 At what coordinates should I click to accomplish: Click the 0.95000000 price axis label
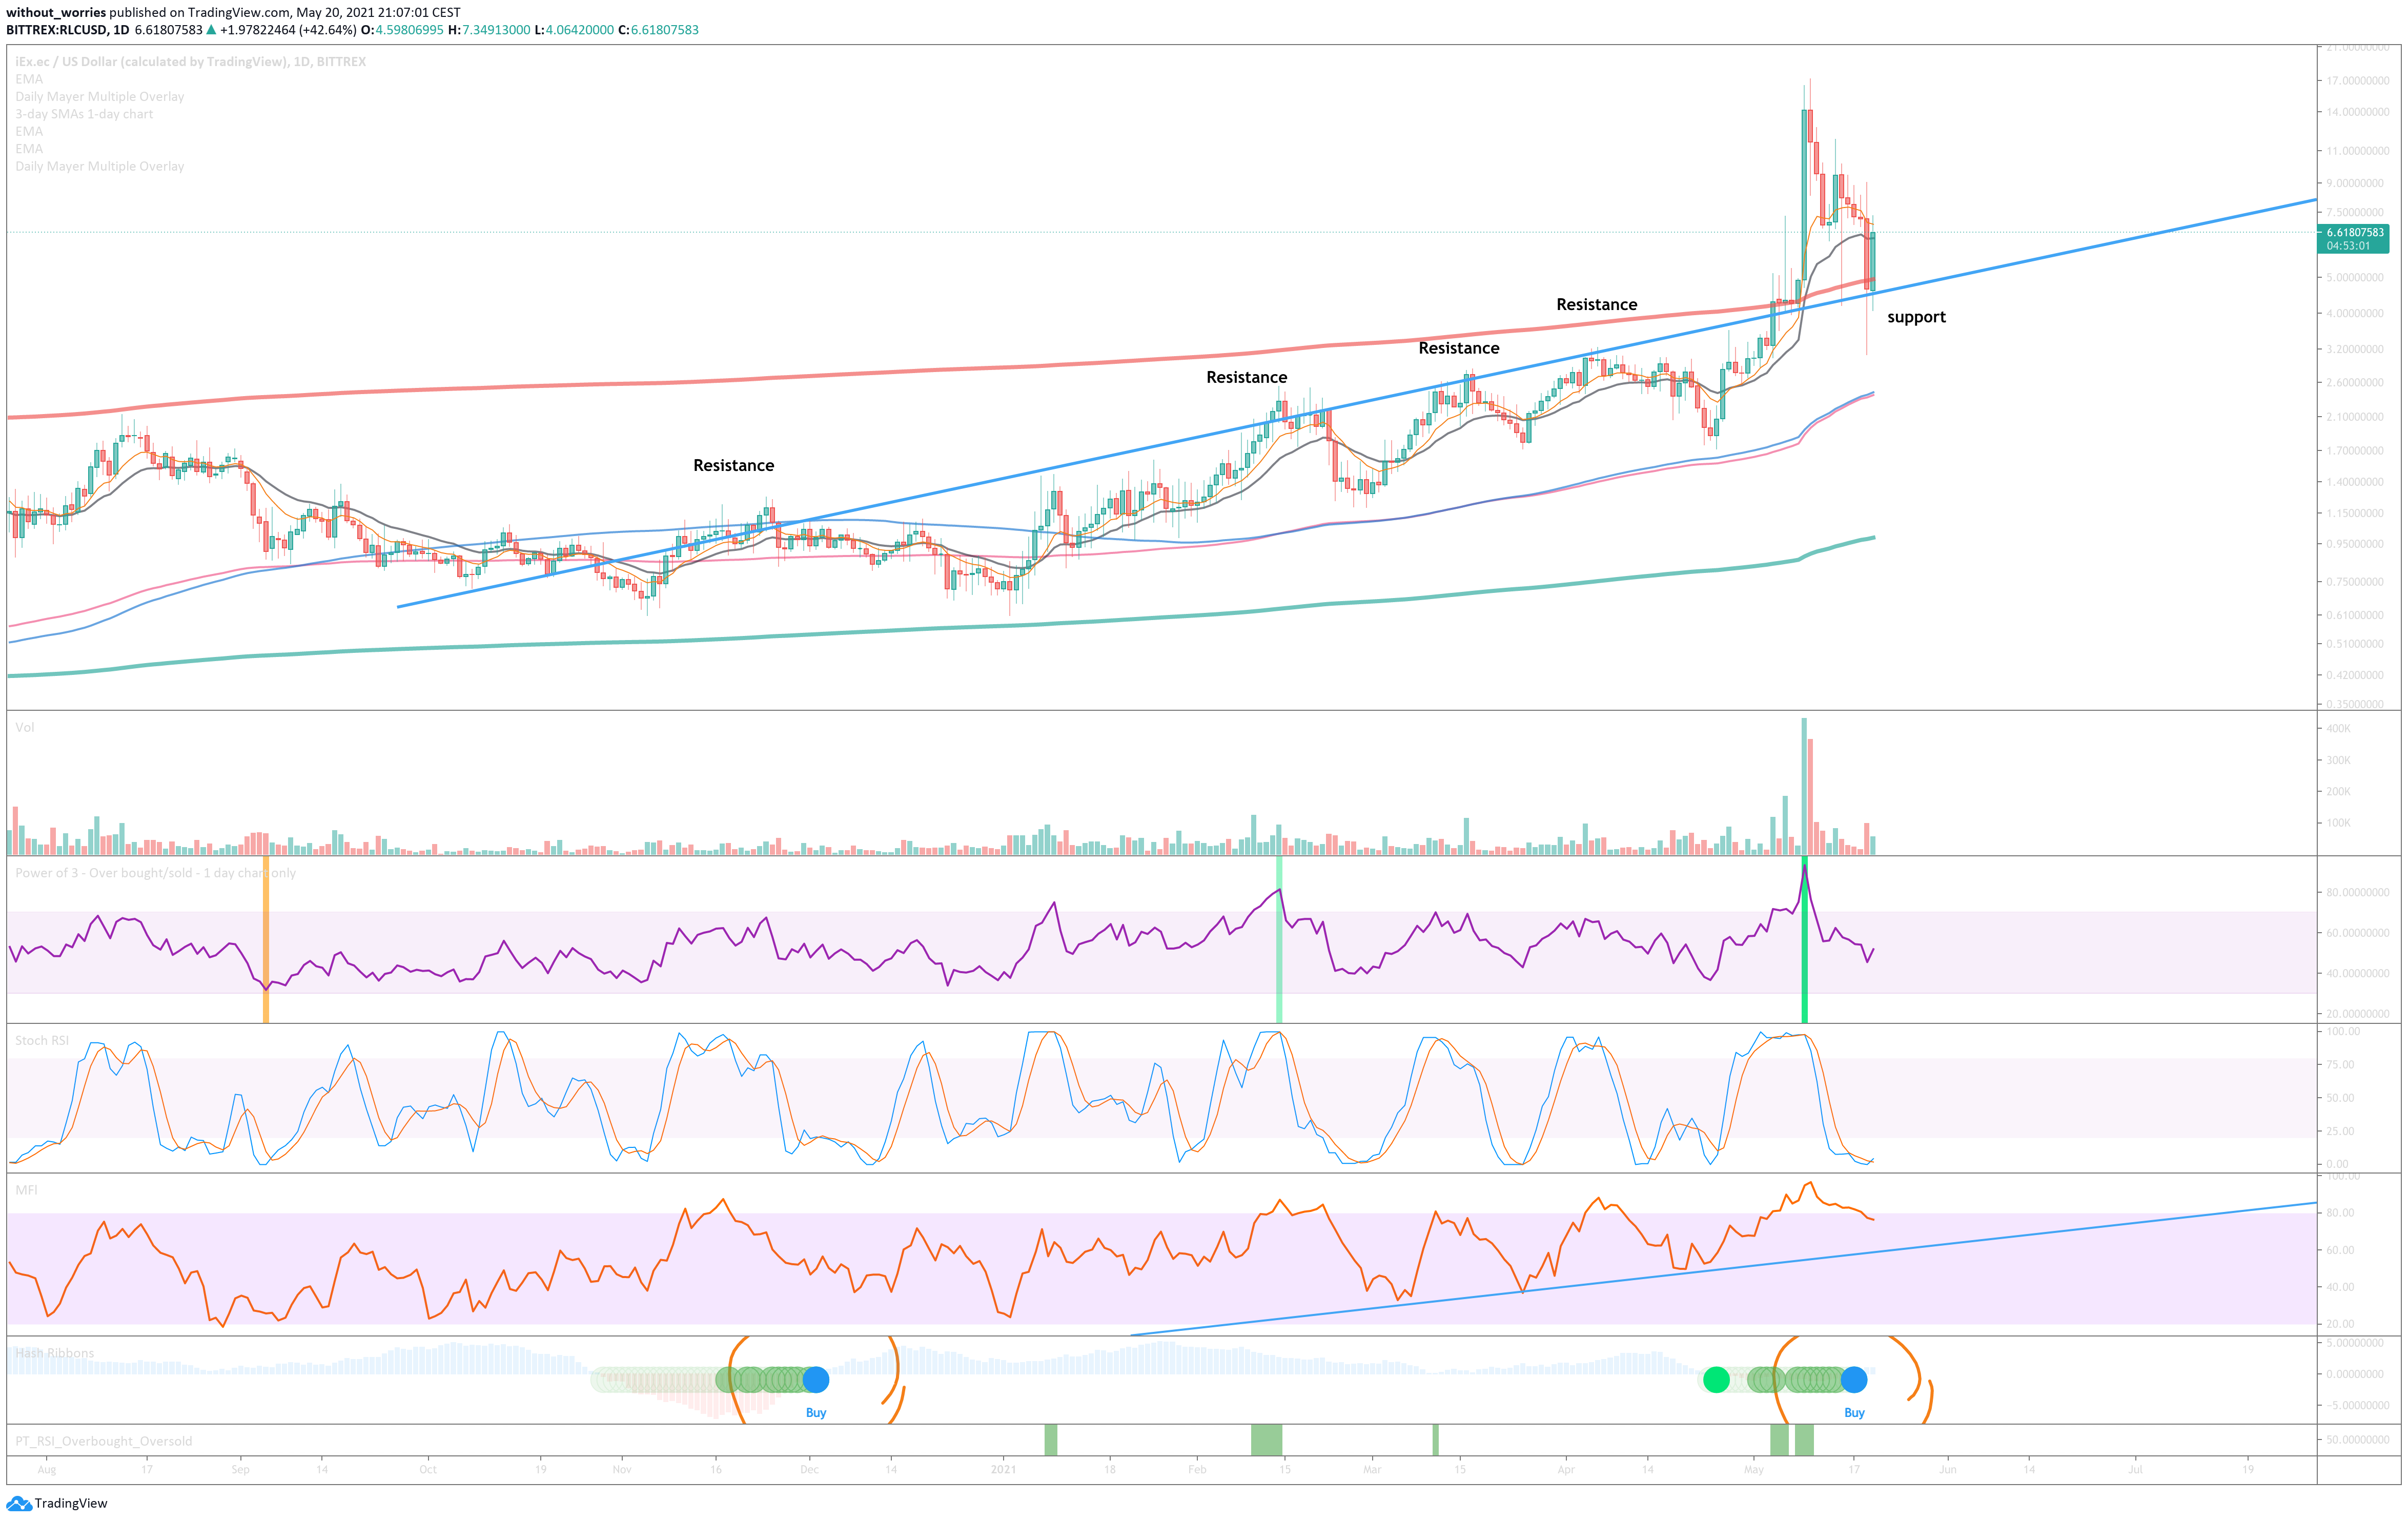pos(2355,544)
